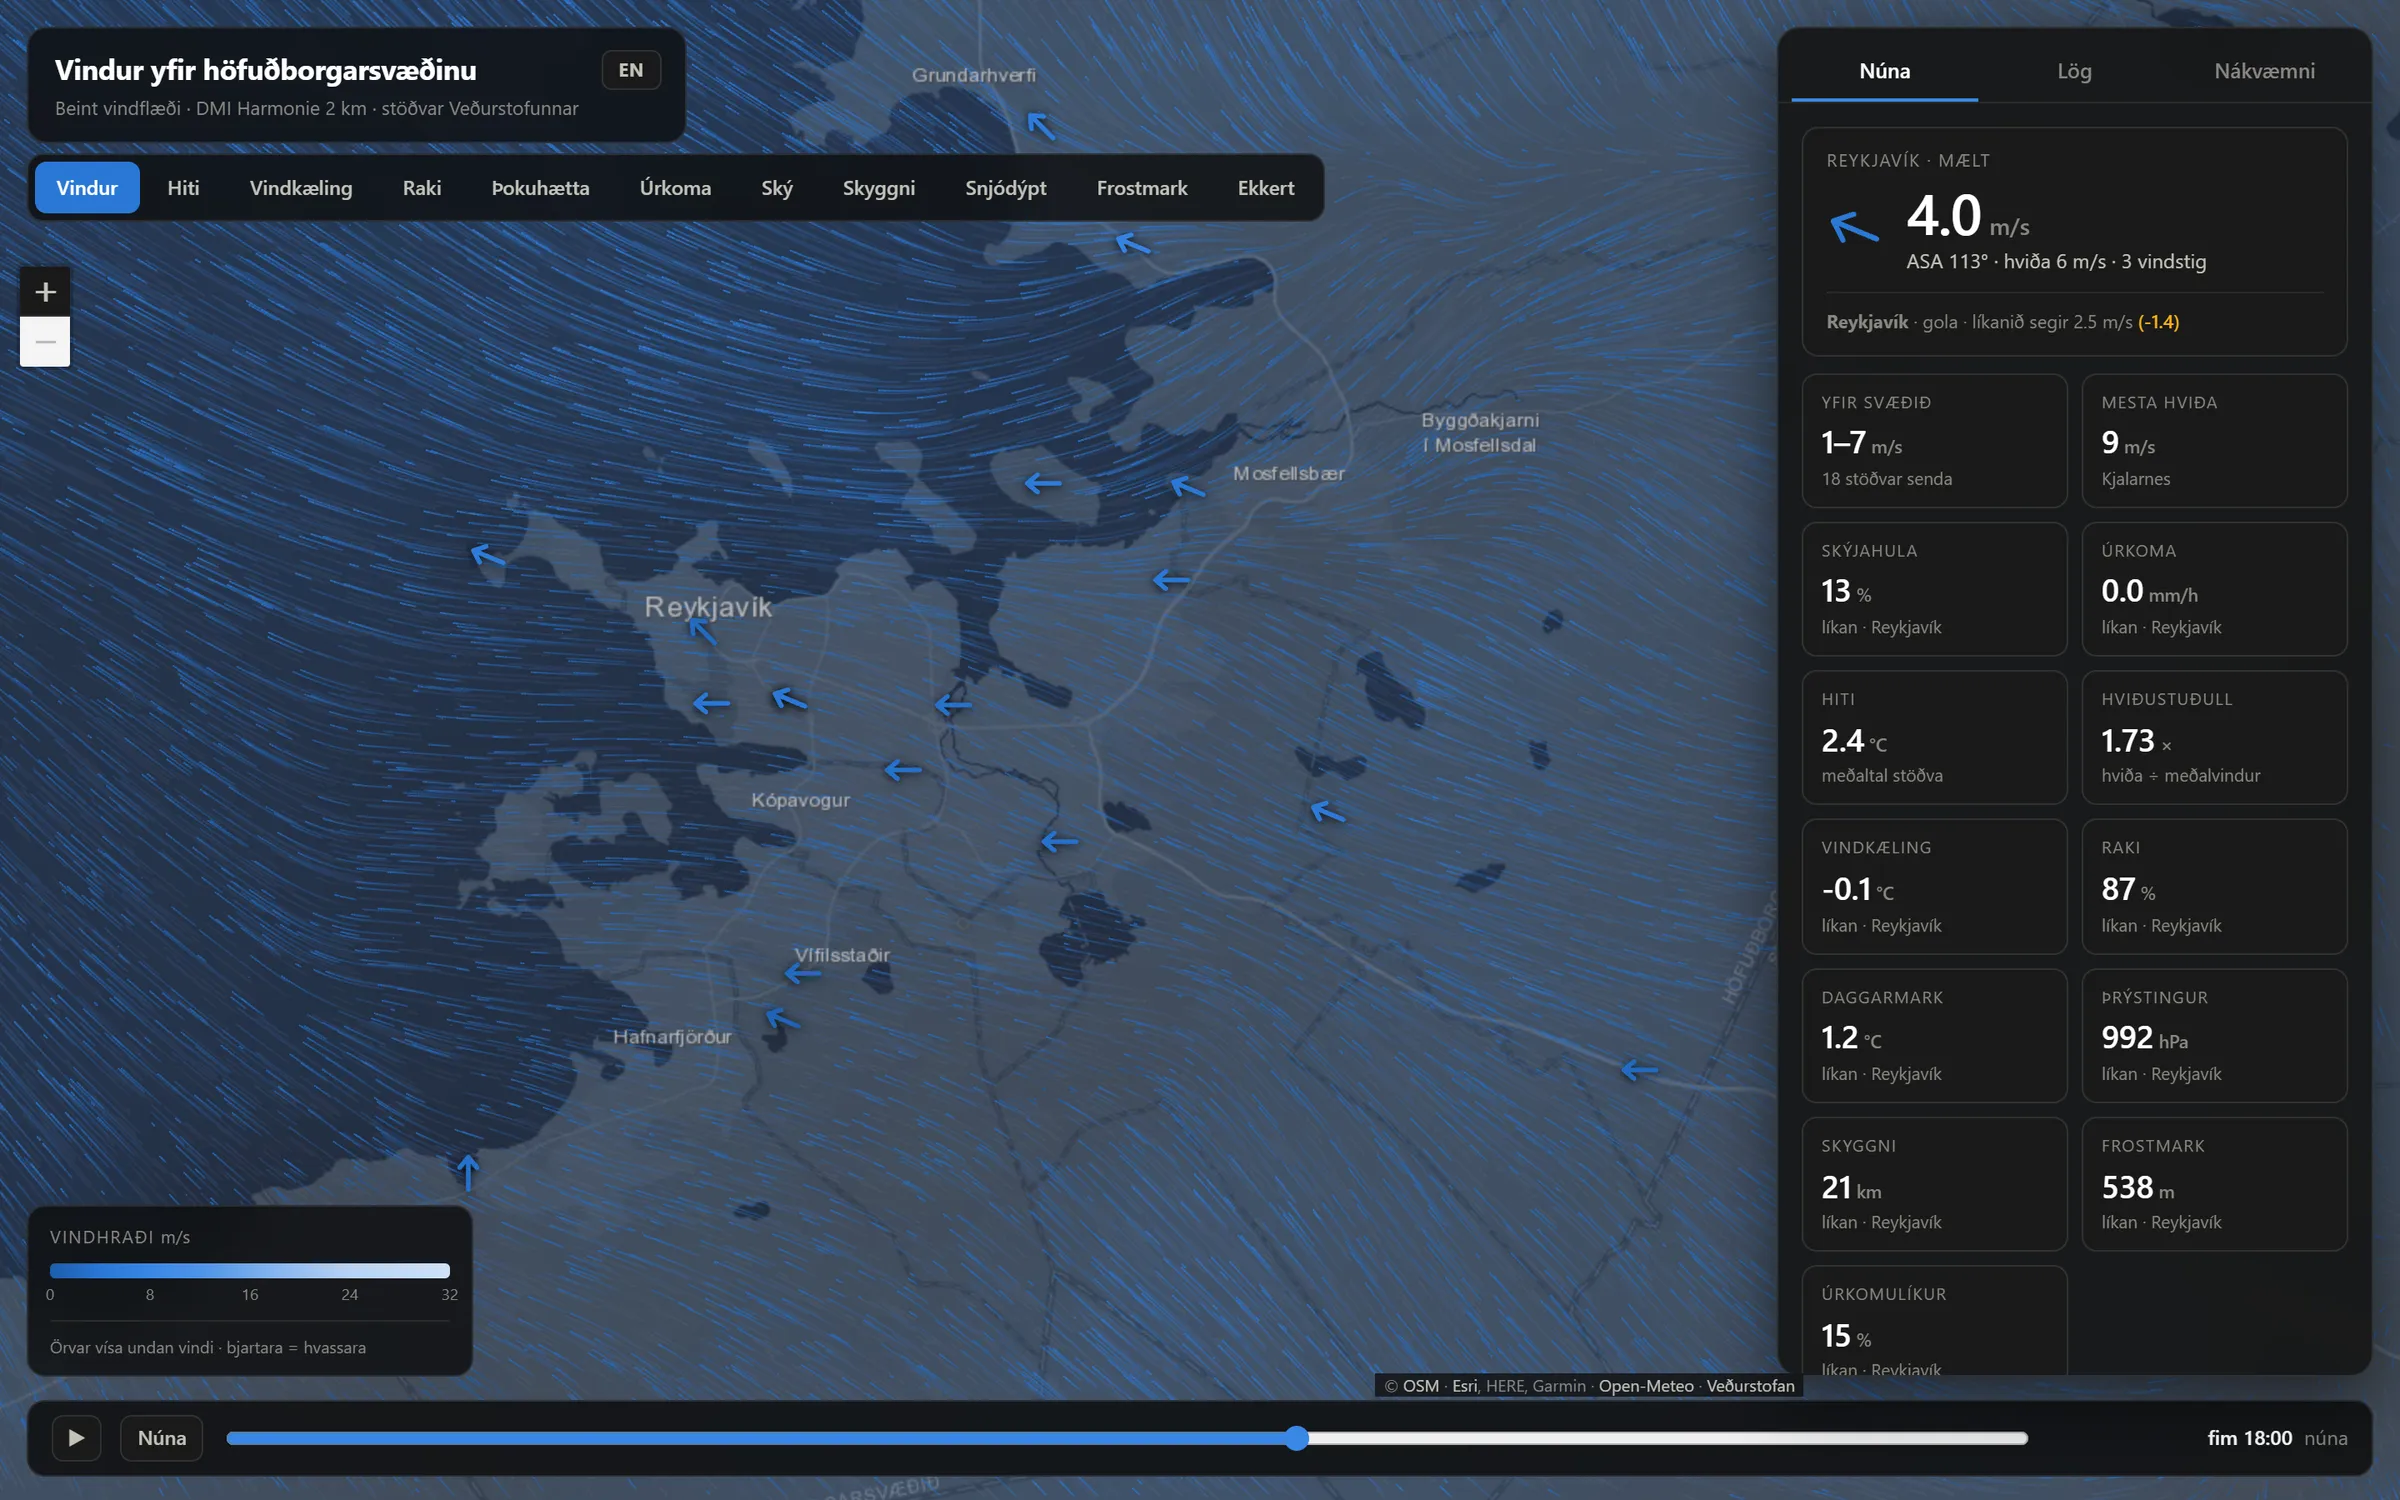Open the Nákvæmni tab
2400x1500 pixels.
[2264, 71]
